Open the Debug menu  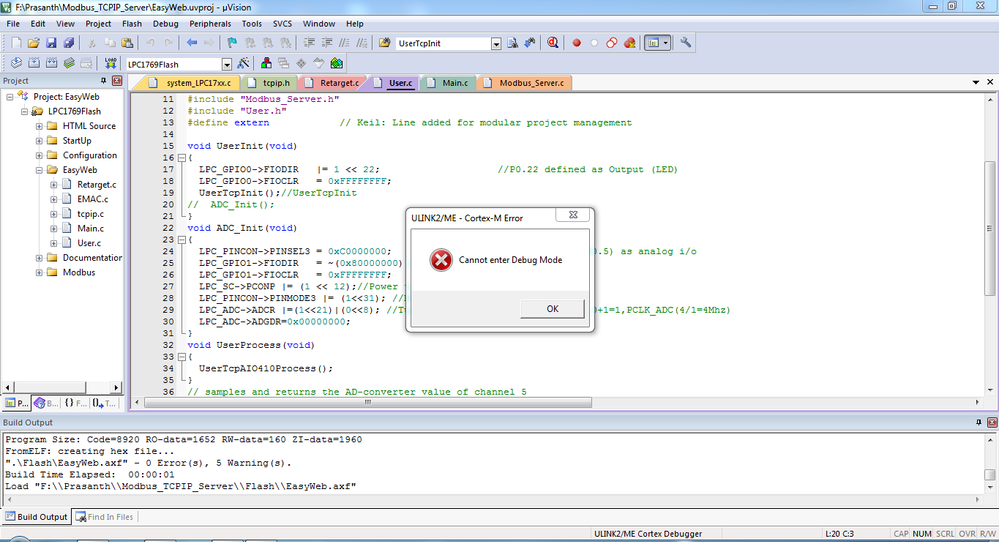pyautogui.click(x=166, y=24)
